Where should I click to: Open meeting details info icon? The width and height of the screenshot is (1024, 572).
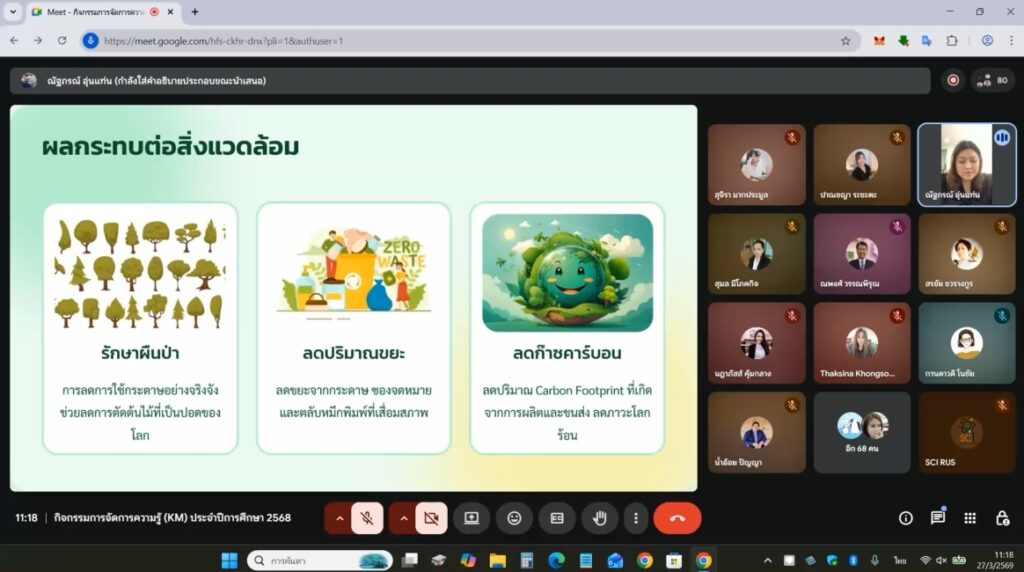(905, 518)
